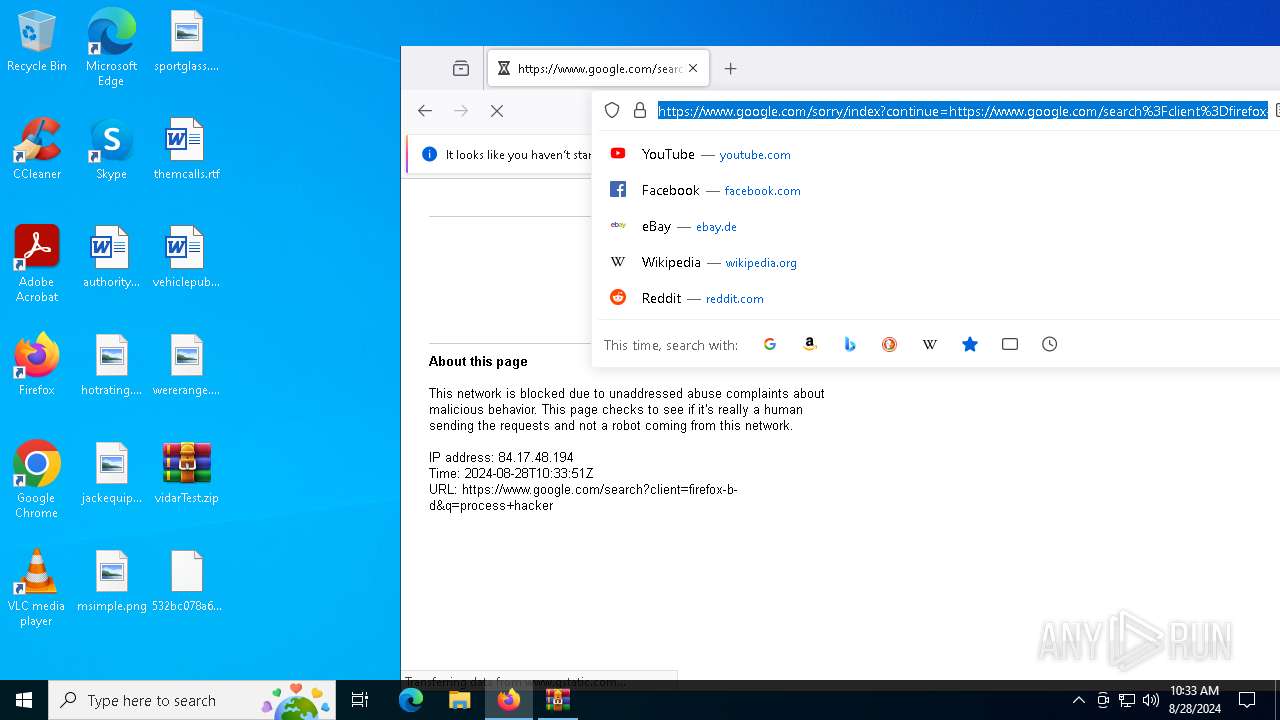The image size is (1280, 720).
Task: Select themcalls.rtf document on desktop
Action: coord(187,150)
